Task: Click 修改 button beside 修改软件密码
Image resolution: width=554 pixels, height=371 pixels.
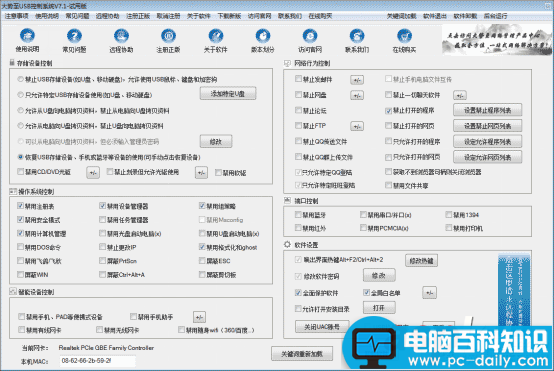Action: (379, 275)
